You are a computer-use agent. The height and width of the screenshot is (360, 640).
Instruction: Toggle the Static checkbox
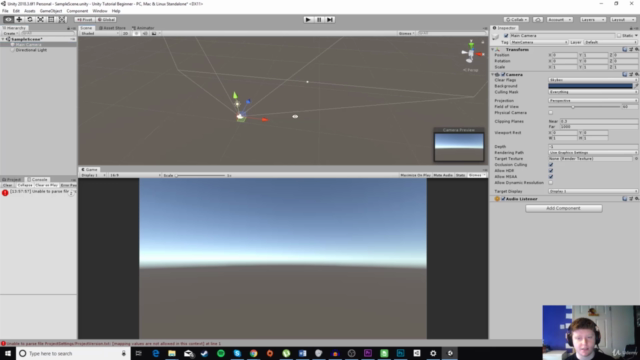[619, 36]
